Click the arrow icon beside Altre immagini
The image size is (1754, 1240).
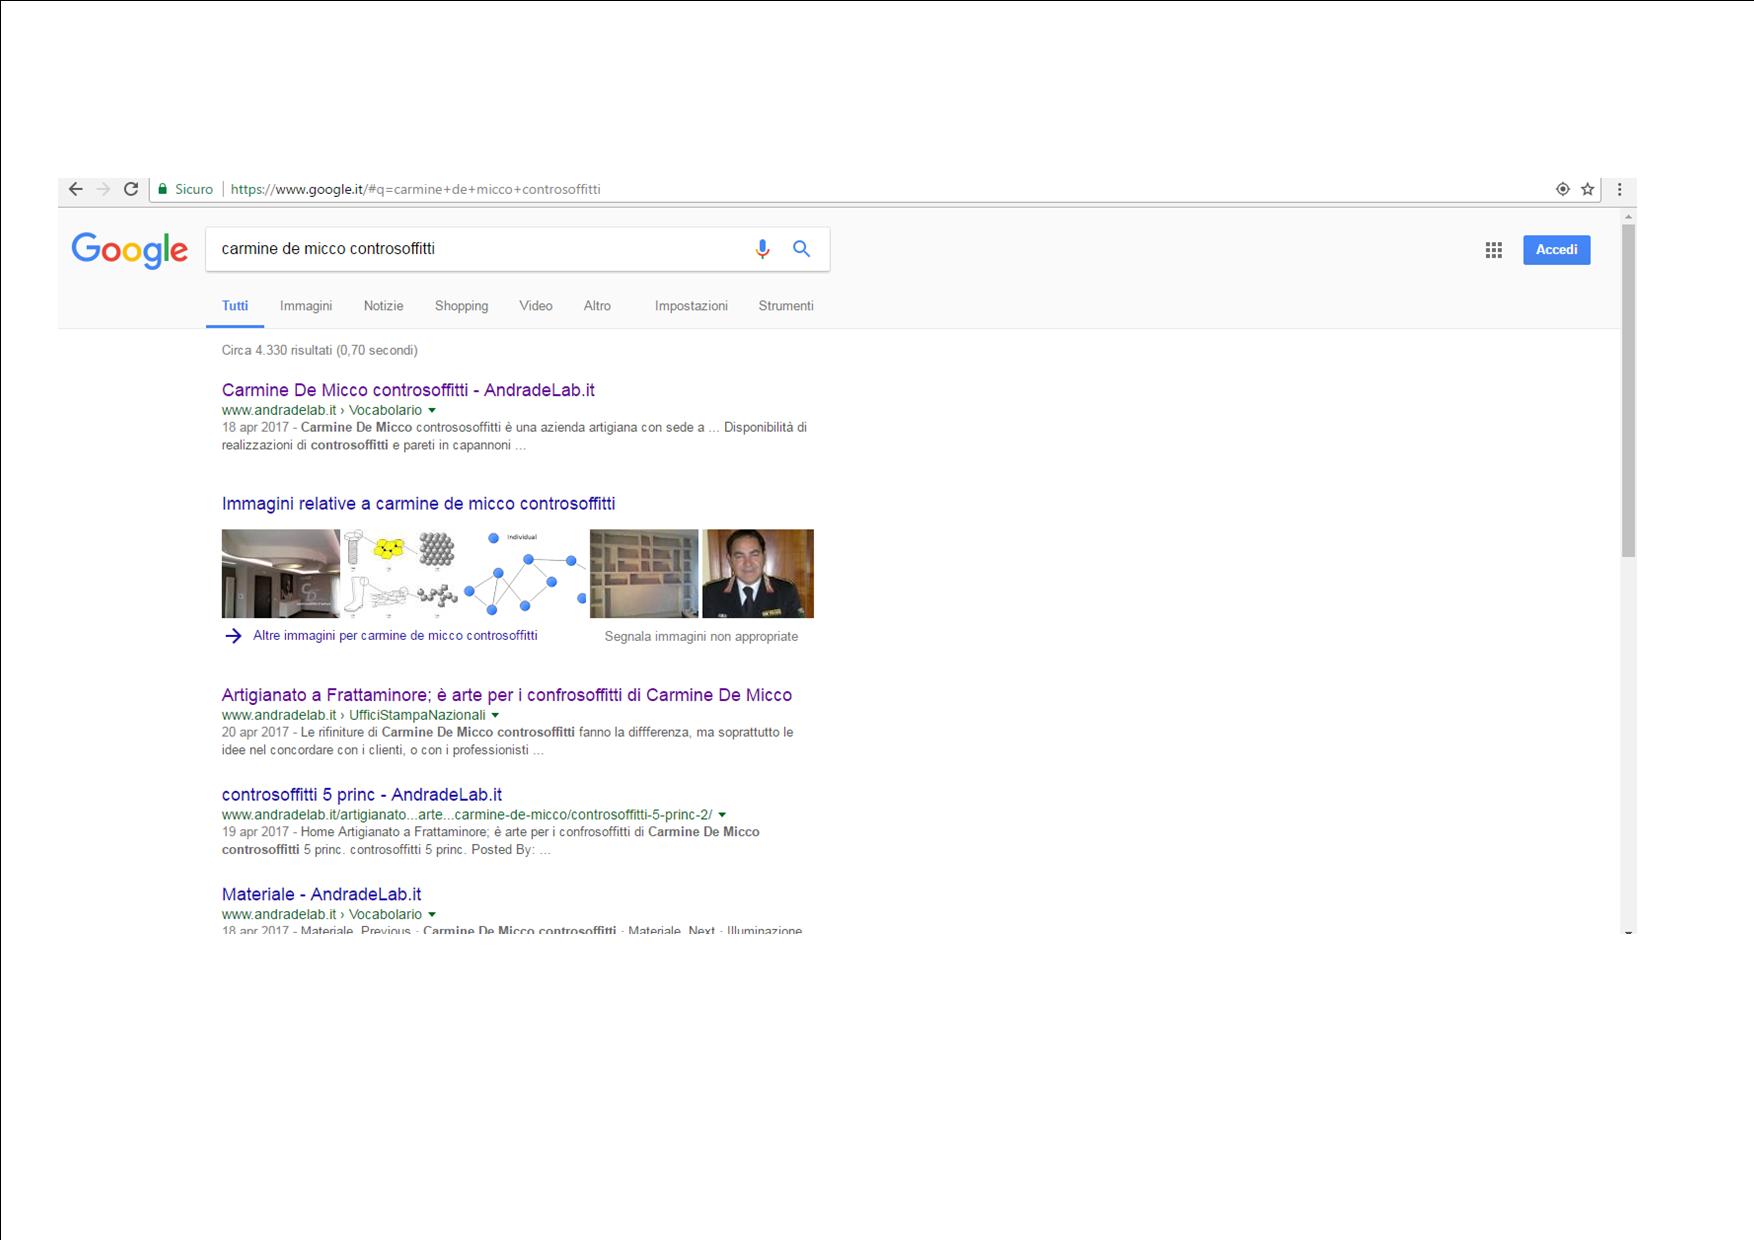pos(233,636)
